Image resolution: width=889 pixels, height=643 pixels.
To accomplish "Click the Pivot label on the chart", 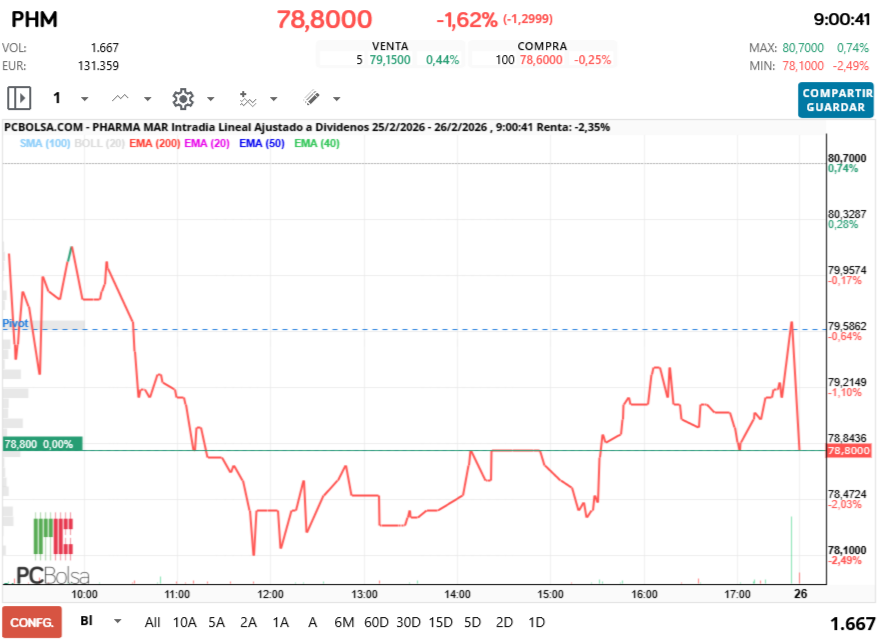I will click(14, 323).
